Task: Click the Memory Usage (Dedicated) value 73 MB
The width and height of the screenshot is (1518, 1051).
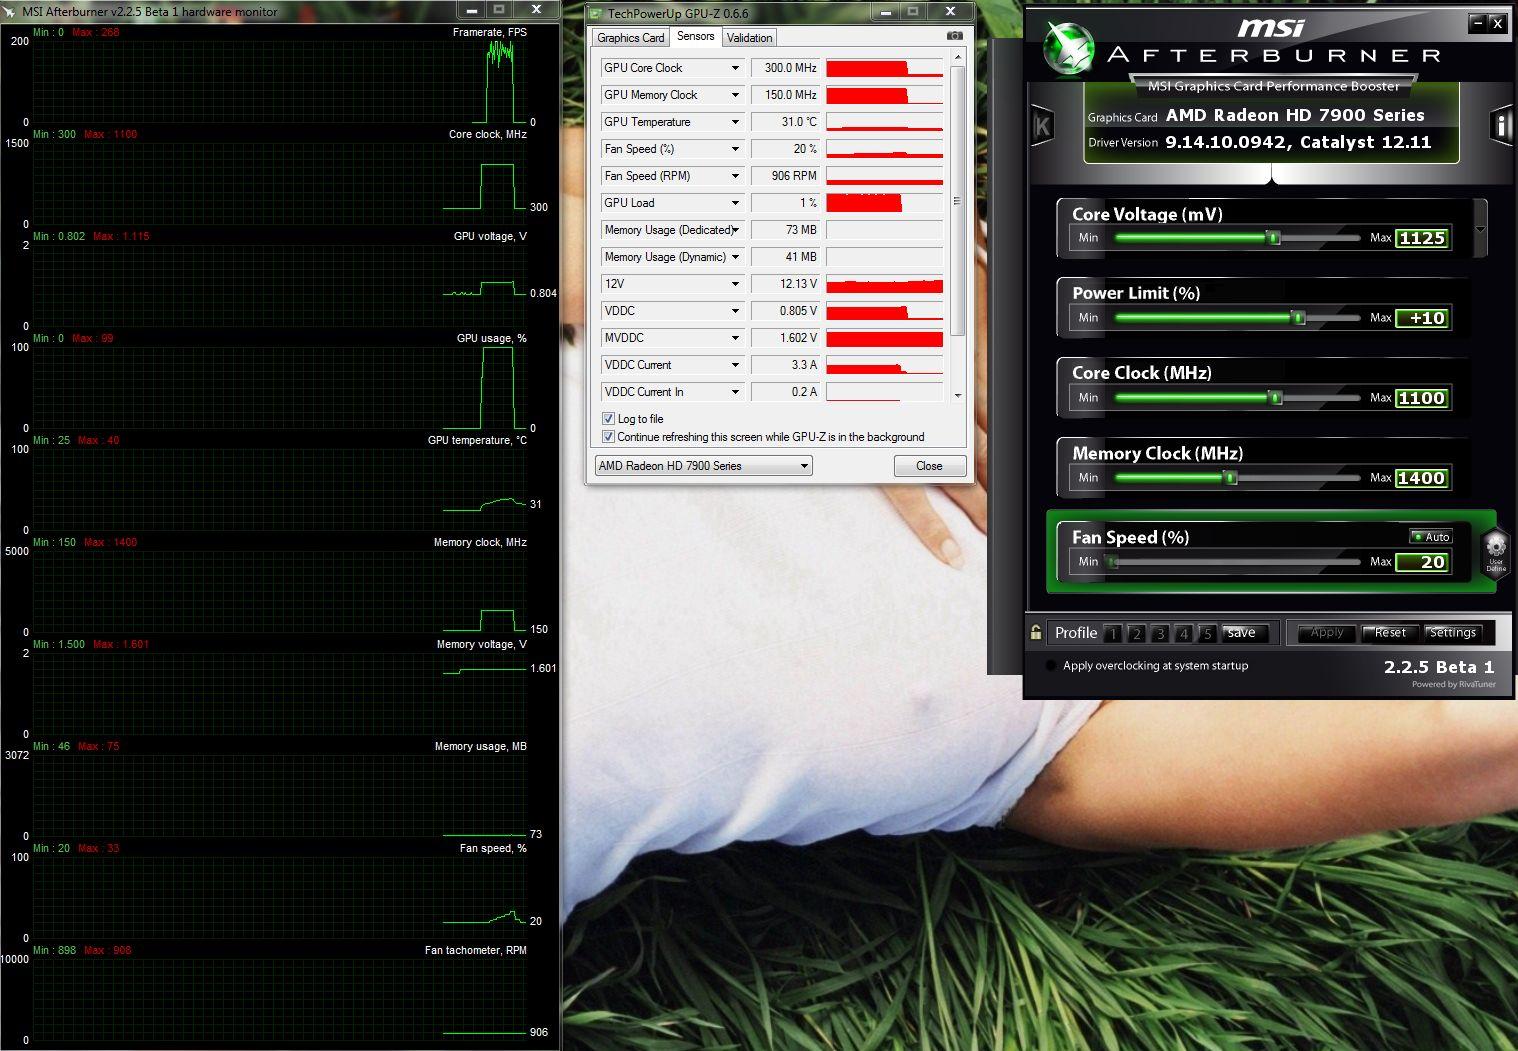Action: [x=786, y=230]
